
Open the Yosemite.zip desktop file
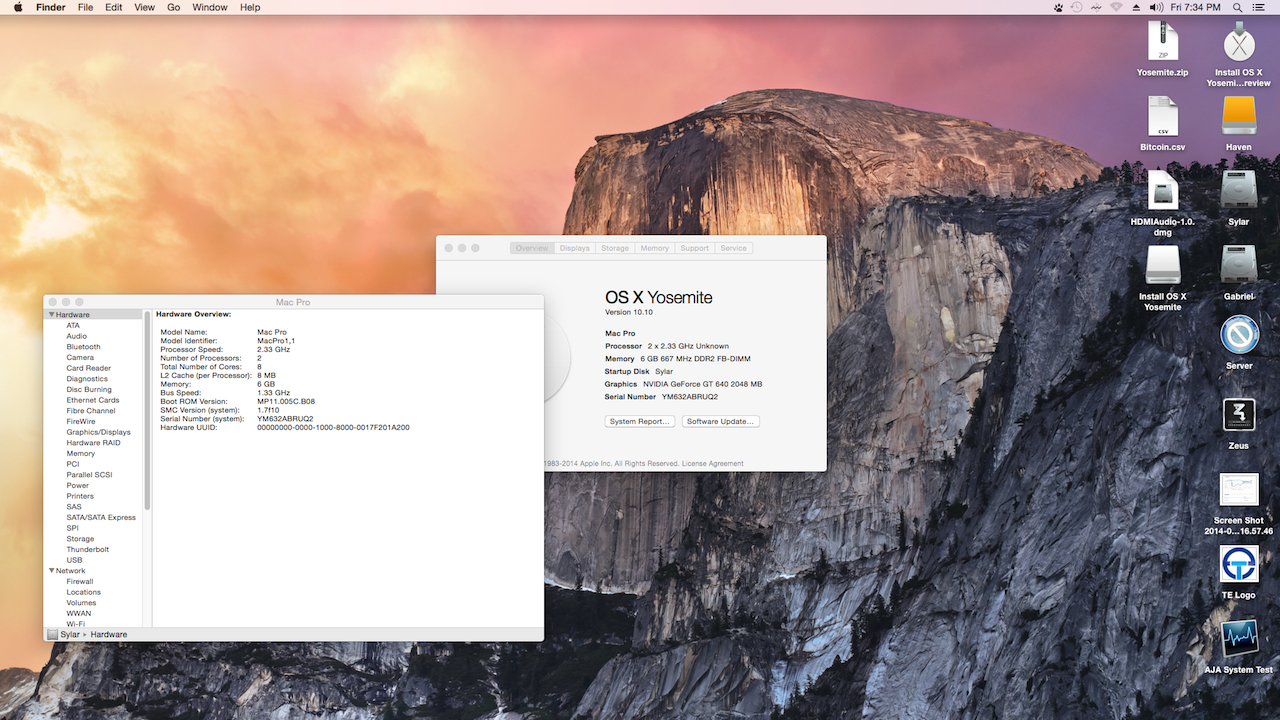pos(1162,42)
